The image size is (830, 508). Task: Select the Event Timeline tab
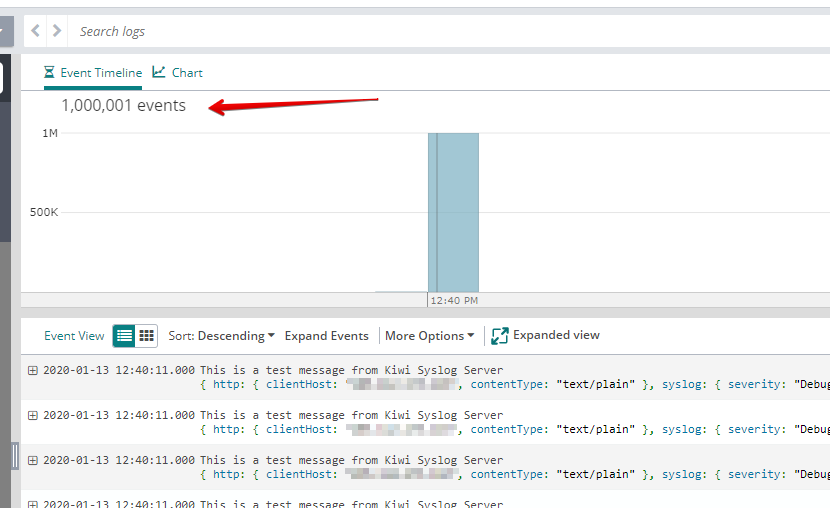click(101, 73)
